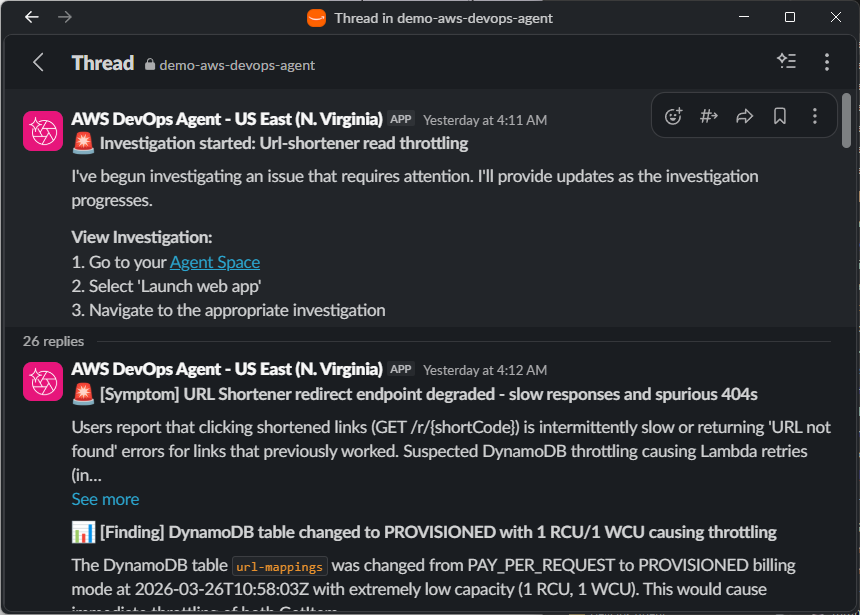Click the vertical scrollbar on the right
The image size is (860, 615).
coord(849,120)
